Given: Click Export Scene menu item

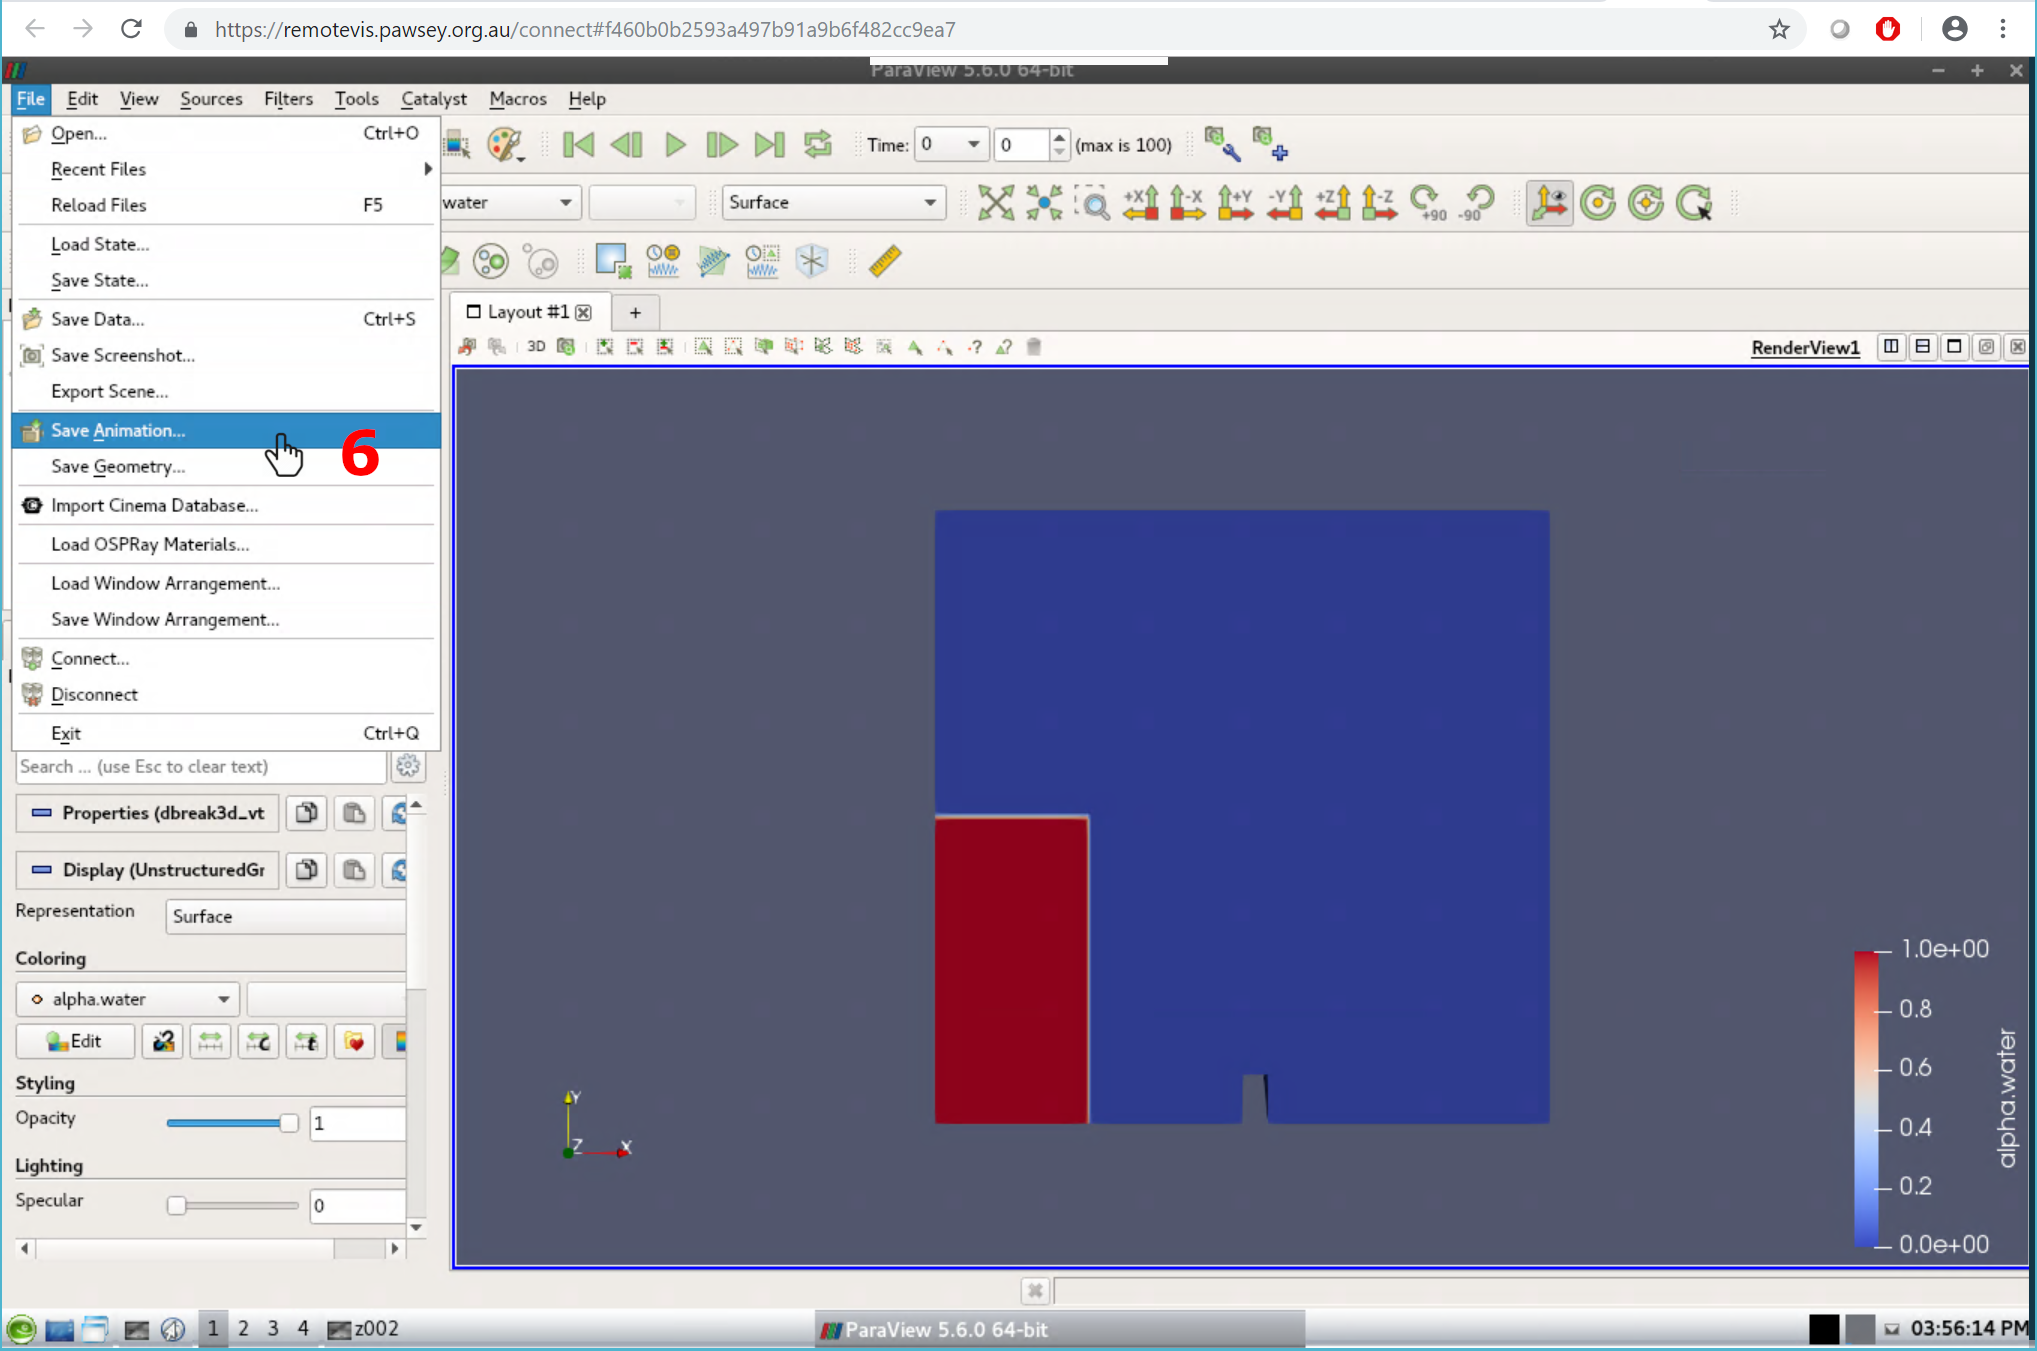Looking at the screenshot, I should point(226,391).
